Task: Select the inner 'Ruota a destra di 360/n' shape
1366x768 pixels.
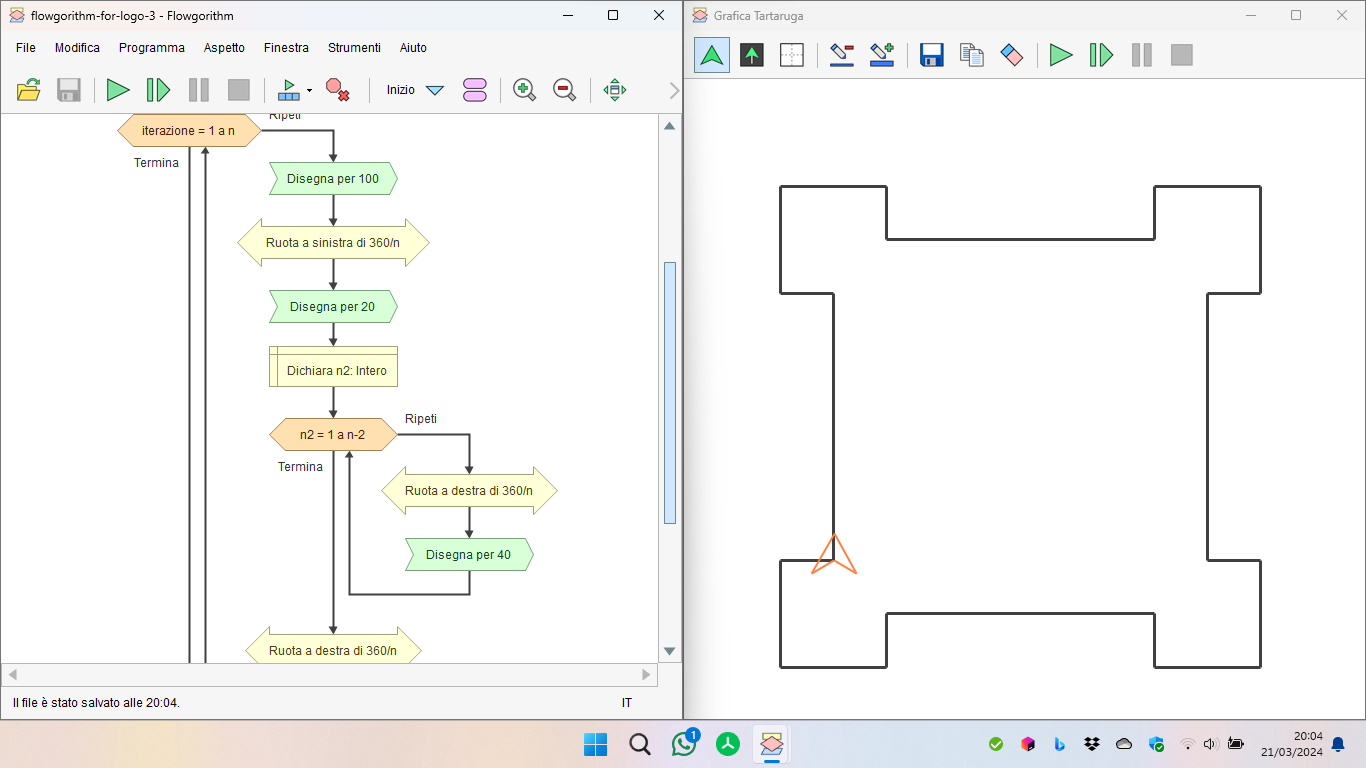Action: pyautogui.click(x=469, y=491)
